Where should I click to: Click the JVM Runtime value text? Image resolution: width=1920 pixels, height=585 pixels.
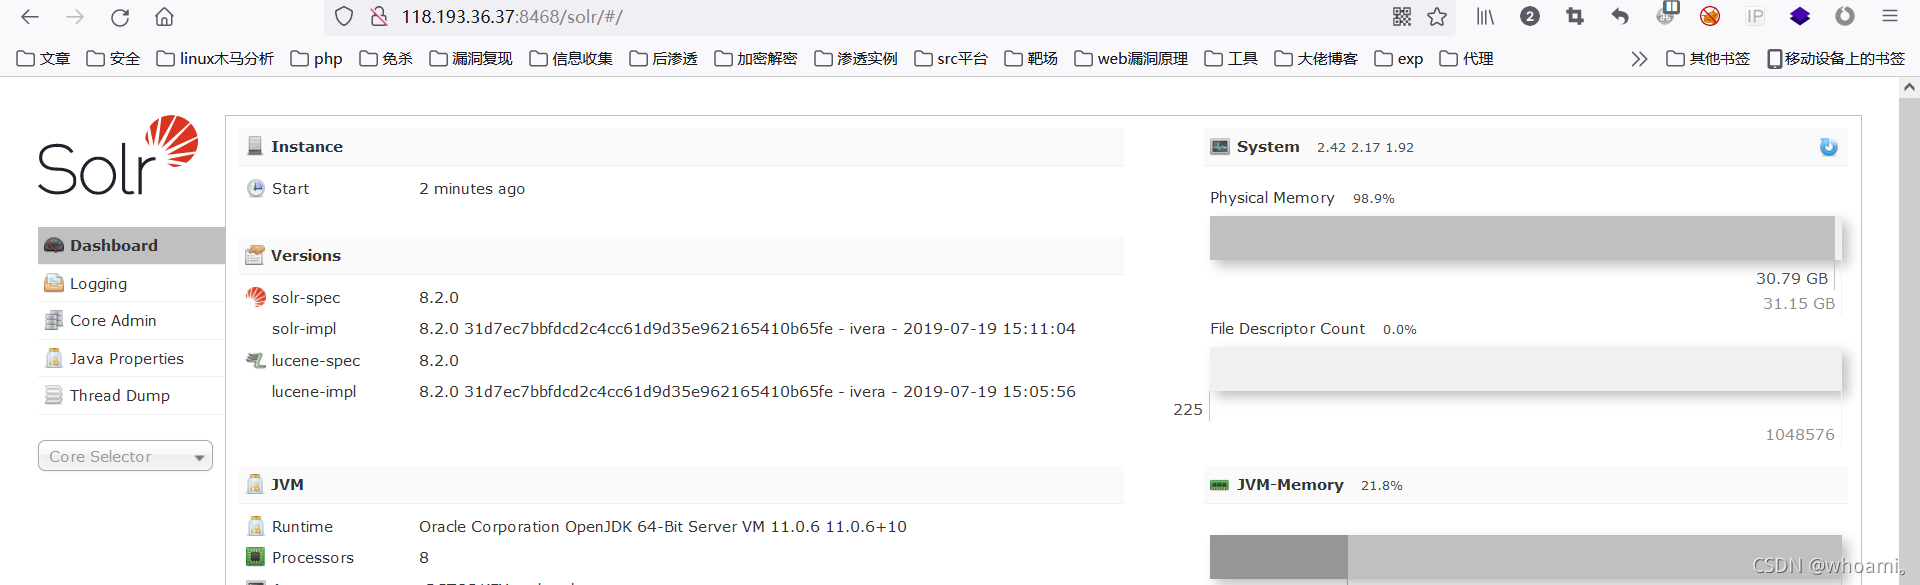coord(663,526)
